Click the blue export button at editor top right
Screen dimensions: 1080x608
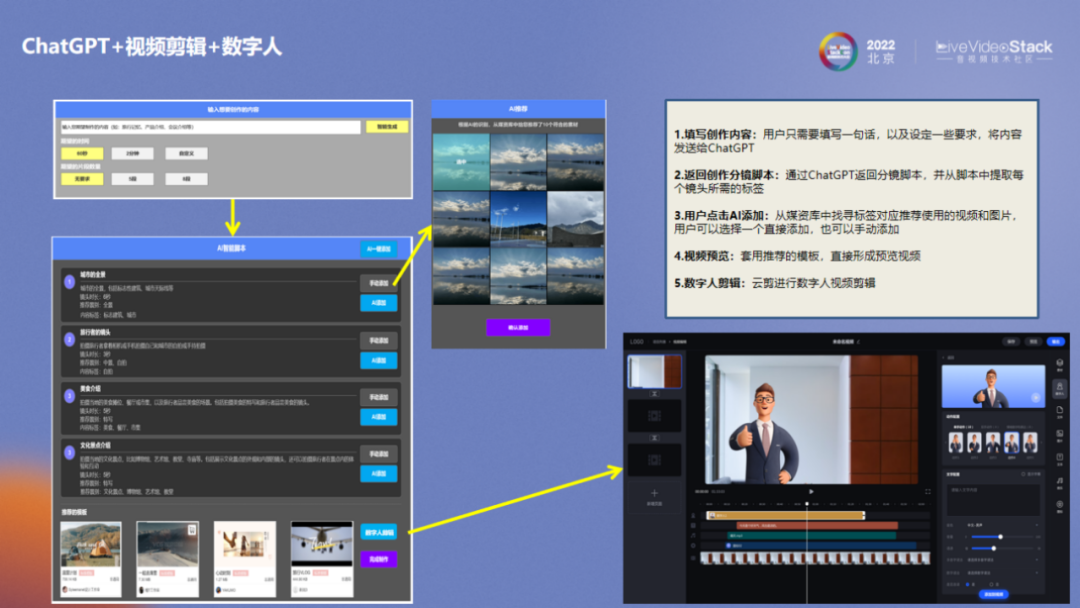point(1055,342)
